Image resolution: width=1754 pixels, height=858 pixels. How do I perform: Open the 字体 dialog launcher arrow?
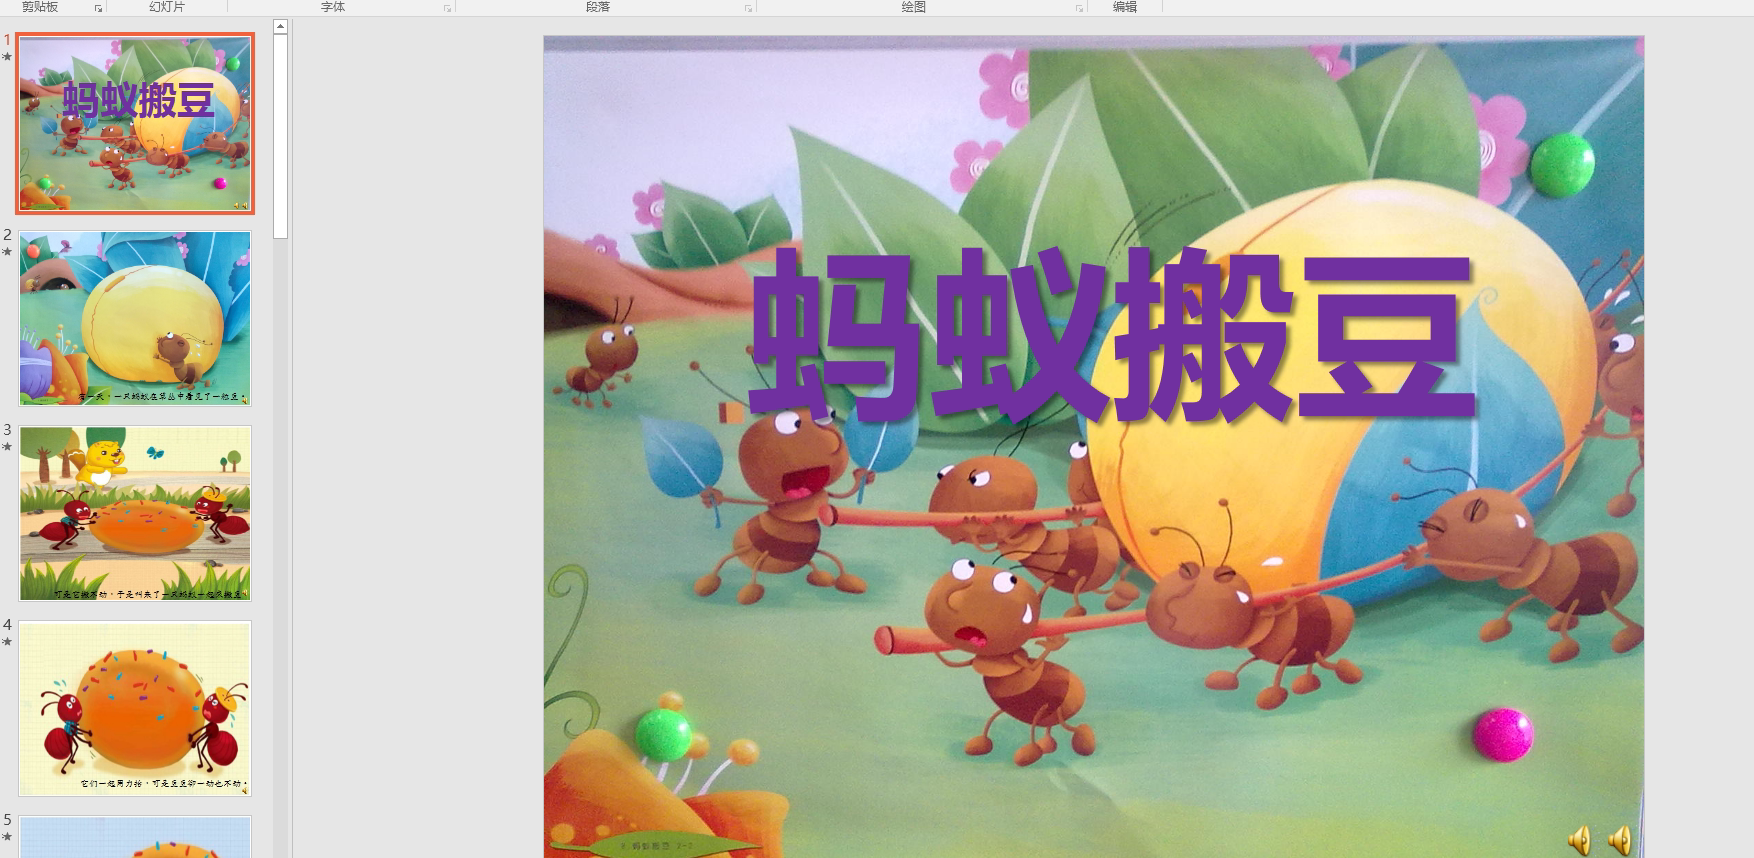click(x=447, y=8)
